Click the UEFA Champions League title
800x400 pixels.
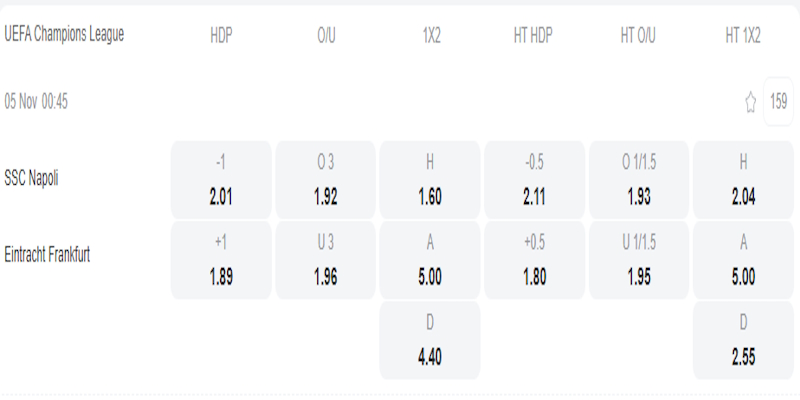[x=64, y=34]
